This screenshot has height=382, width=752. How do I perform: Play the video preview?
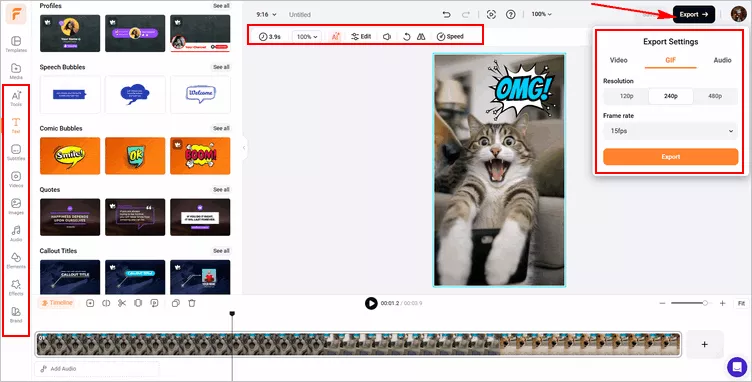coord(371,303)
